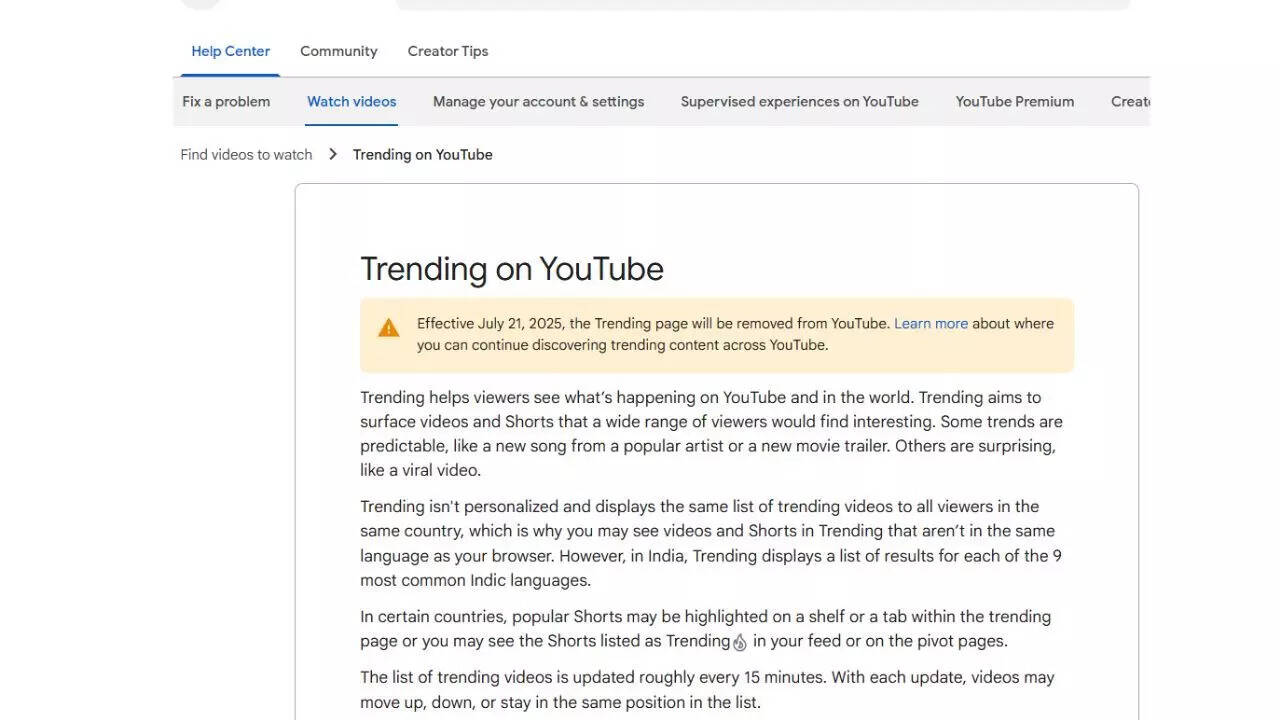The width and height of the screenshot is (1280, 720).
Task: Open the Creator Tips tab
Action: point(447,51)
